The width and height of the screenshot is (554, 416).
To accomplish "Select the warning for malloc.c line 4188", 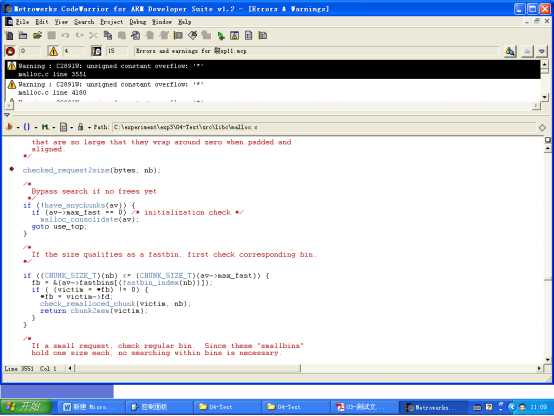I will (x=273, y=88).
